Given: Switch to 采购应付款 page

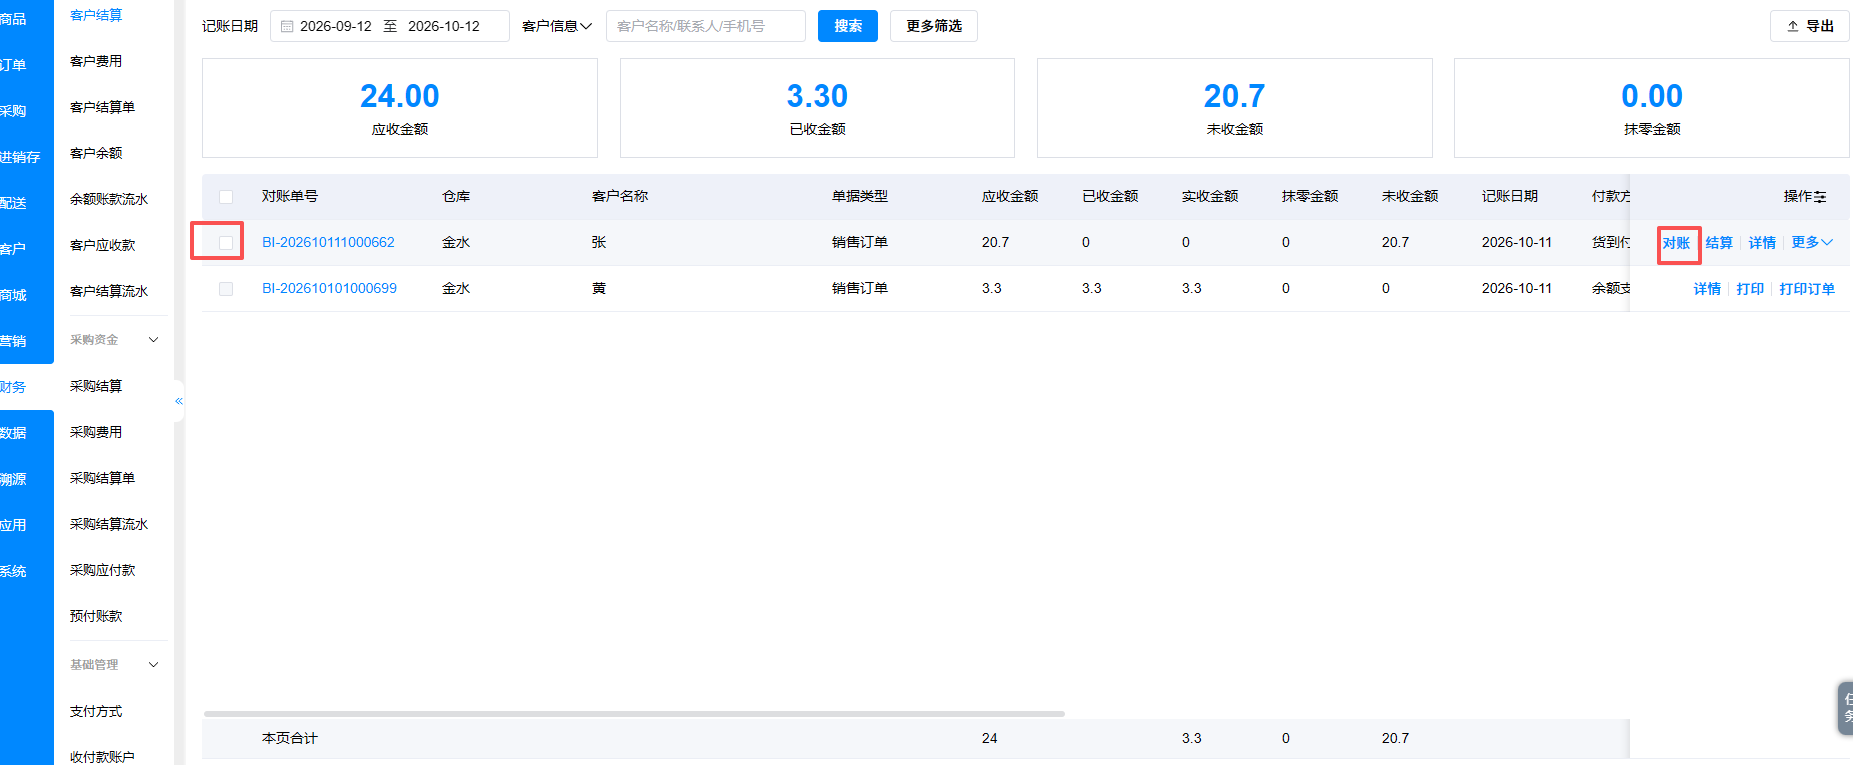Looking at the screenshot, I should tap(103, 570).
